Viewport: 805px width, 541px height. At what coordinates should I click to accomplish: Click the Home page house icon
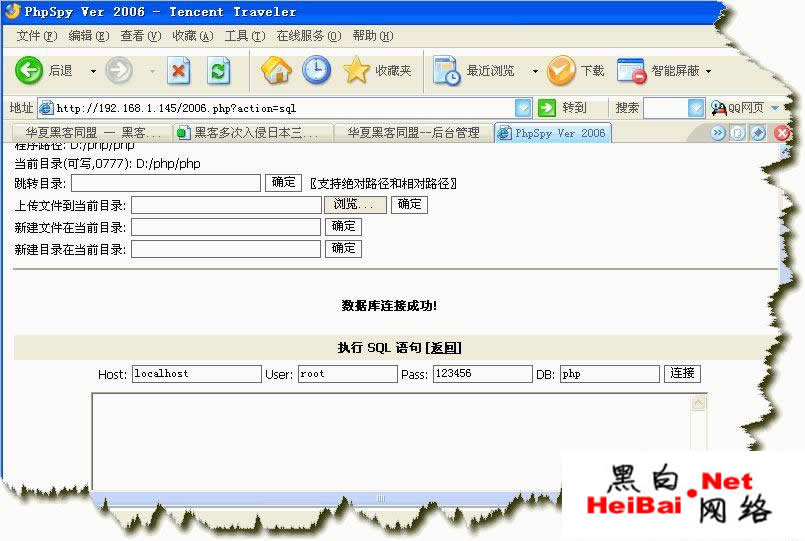[277, 70]
